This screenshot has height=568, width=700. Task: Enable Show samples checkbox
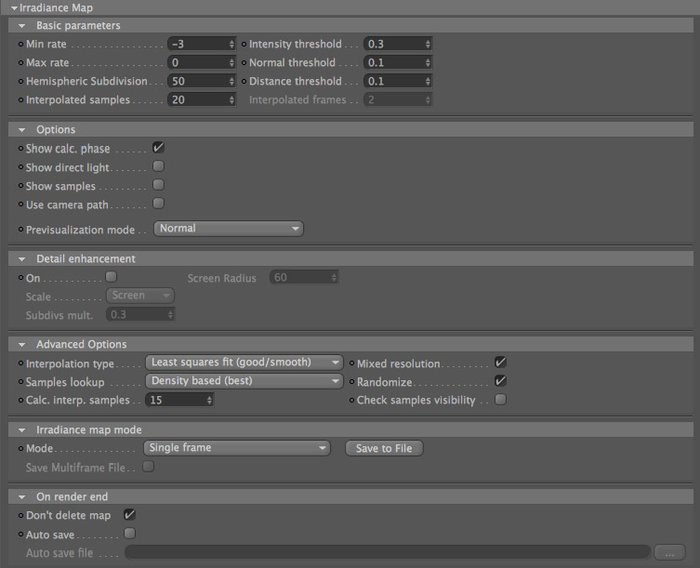158,185
